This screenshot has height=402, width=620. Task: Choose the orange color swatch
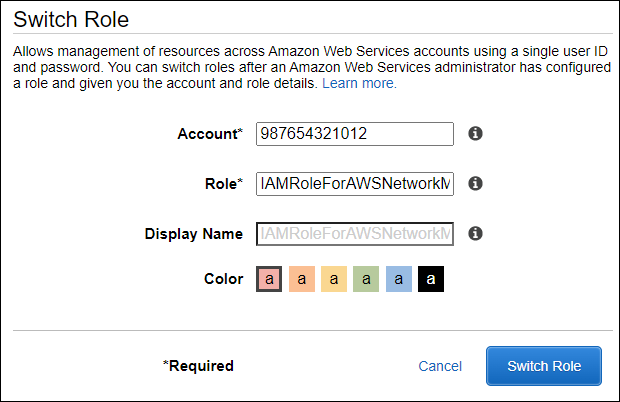click(302, 279)
